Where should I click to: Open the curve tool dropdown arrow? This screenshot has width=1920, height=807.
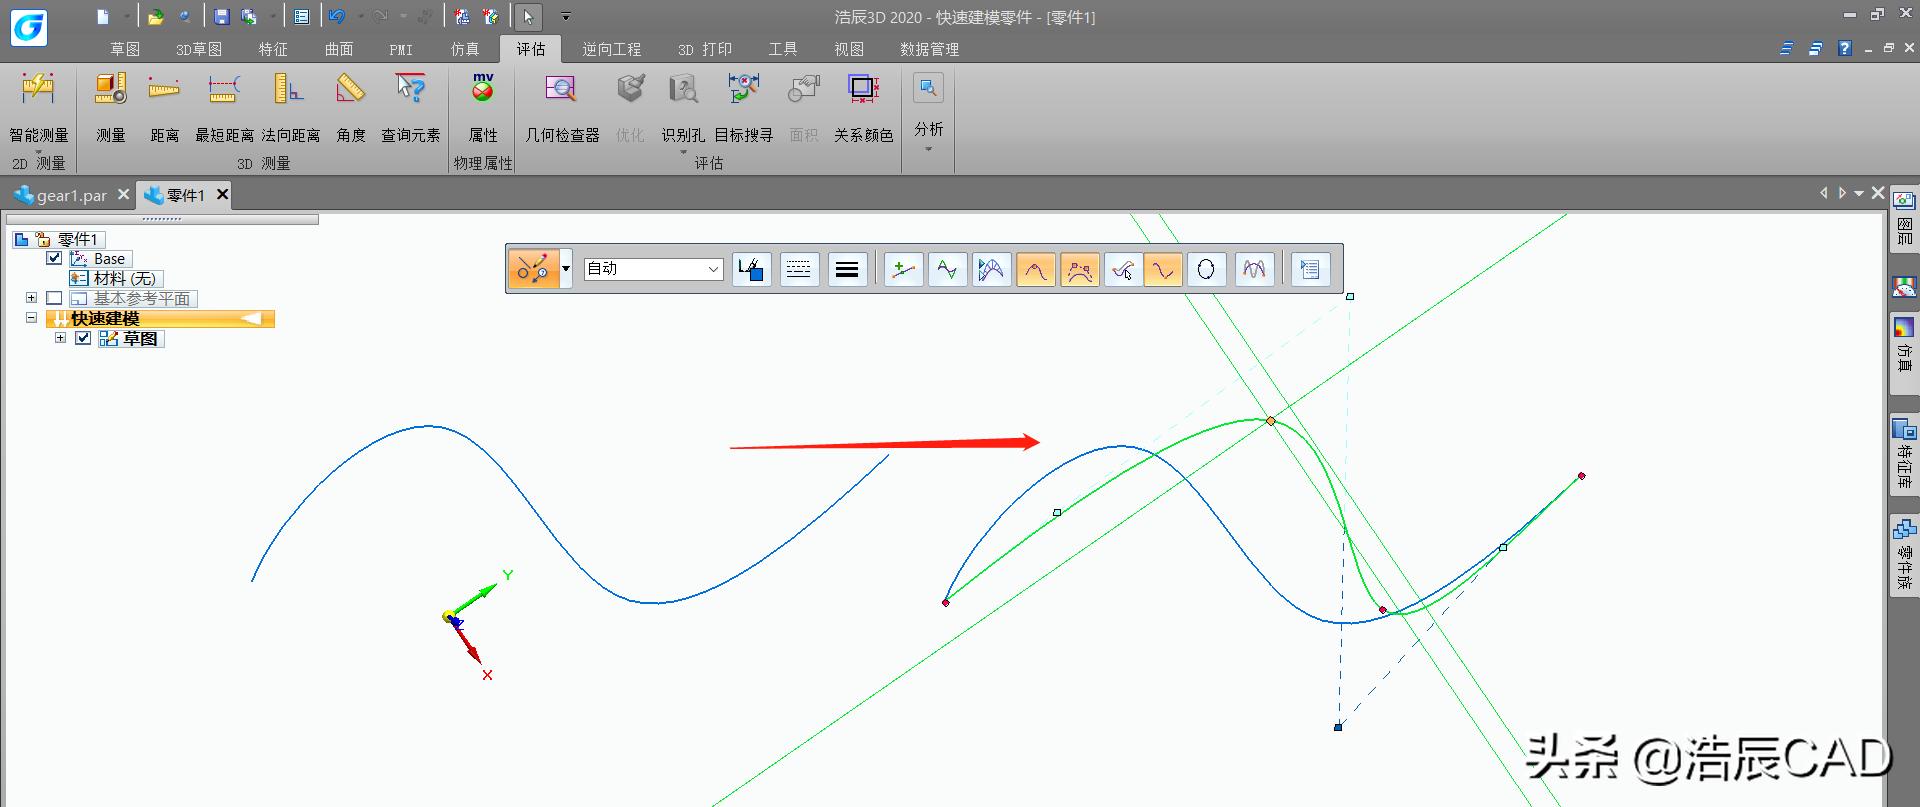point(566,269)
